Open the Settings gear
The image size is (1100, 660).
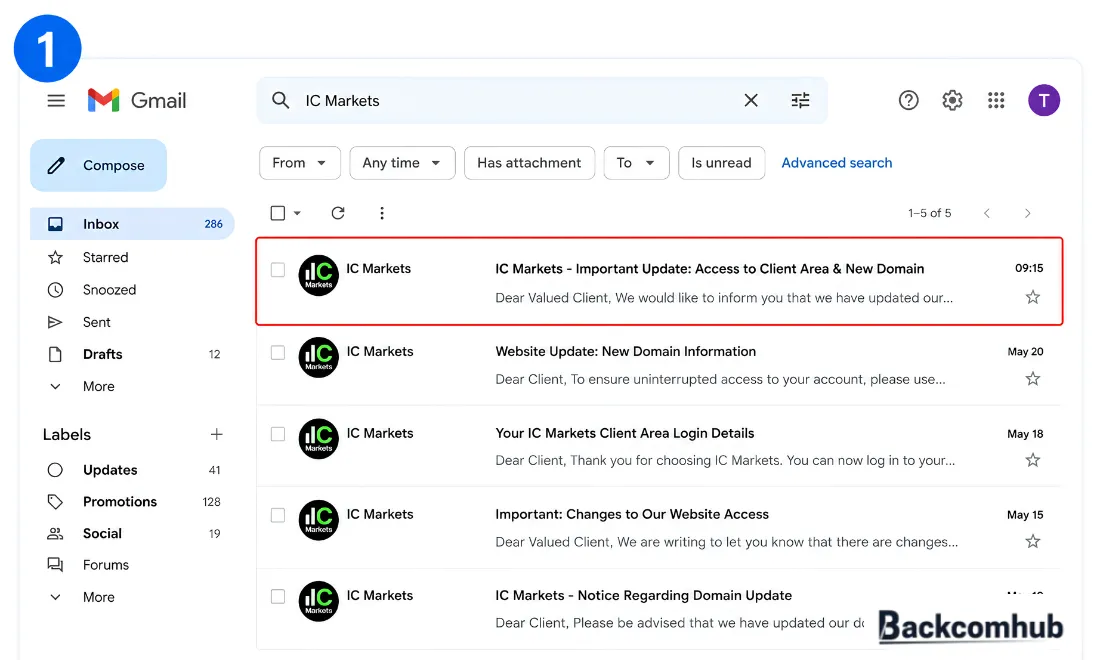point(952,100)
